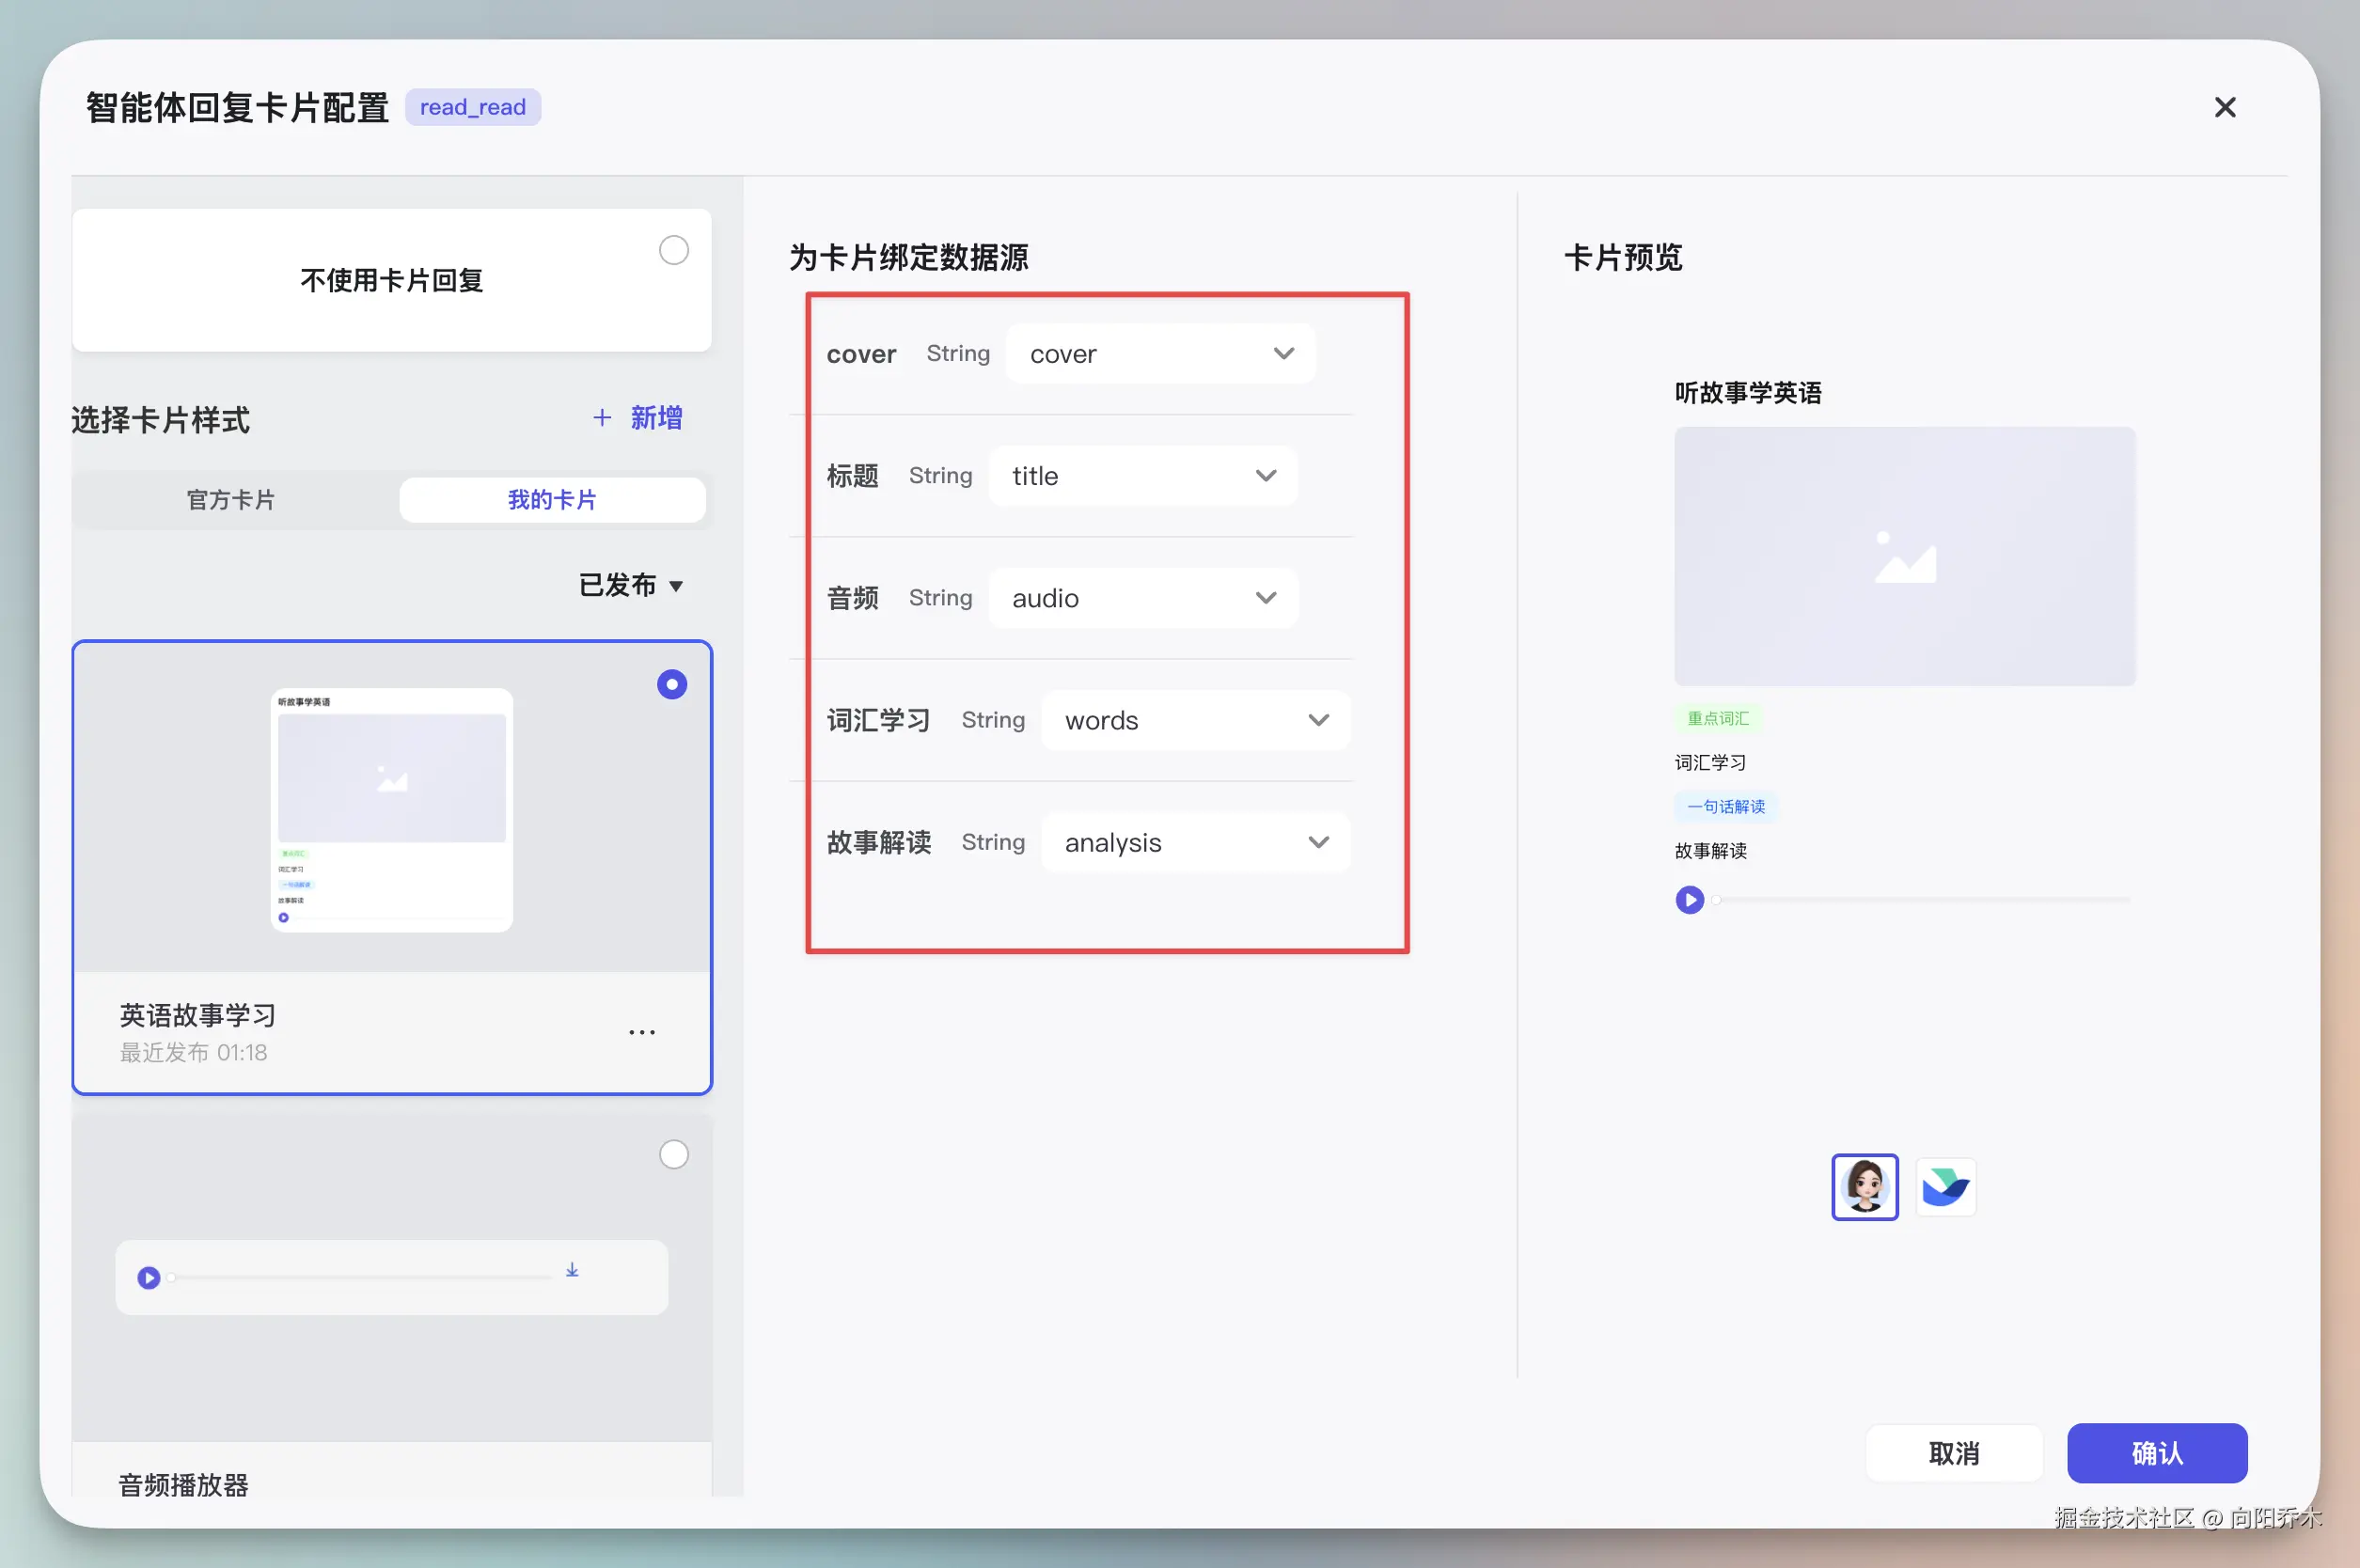2360x1568 pixels.
Task: Select the 不使用卡片回复 radio option
Action: point(674,250)
